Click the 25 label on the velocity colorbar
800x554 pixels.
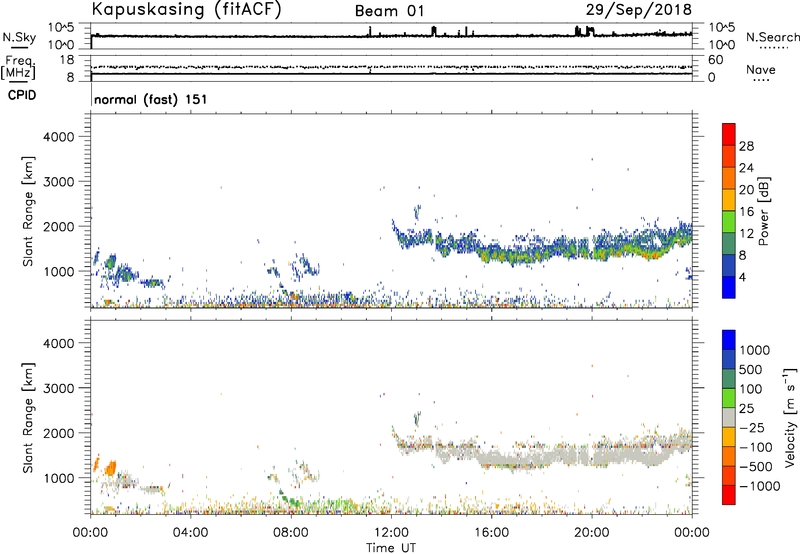(746, 408)
